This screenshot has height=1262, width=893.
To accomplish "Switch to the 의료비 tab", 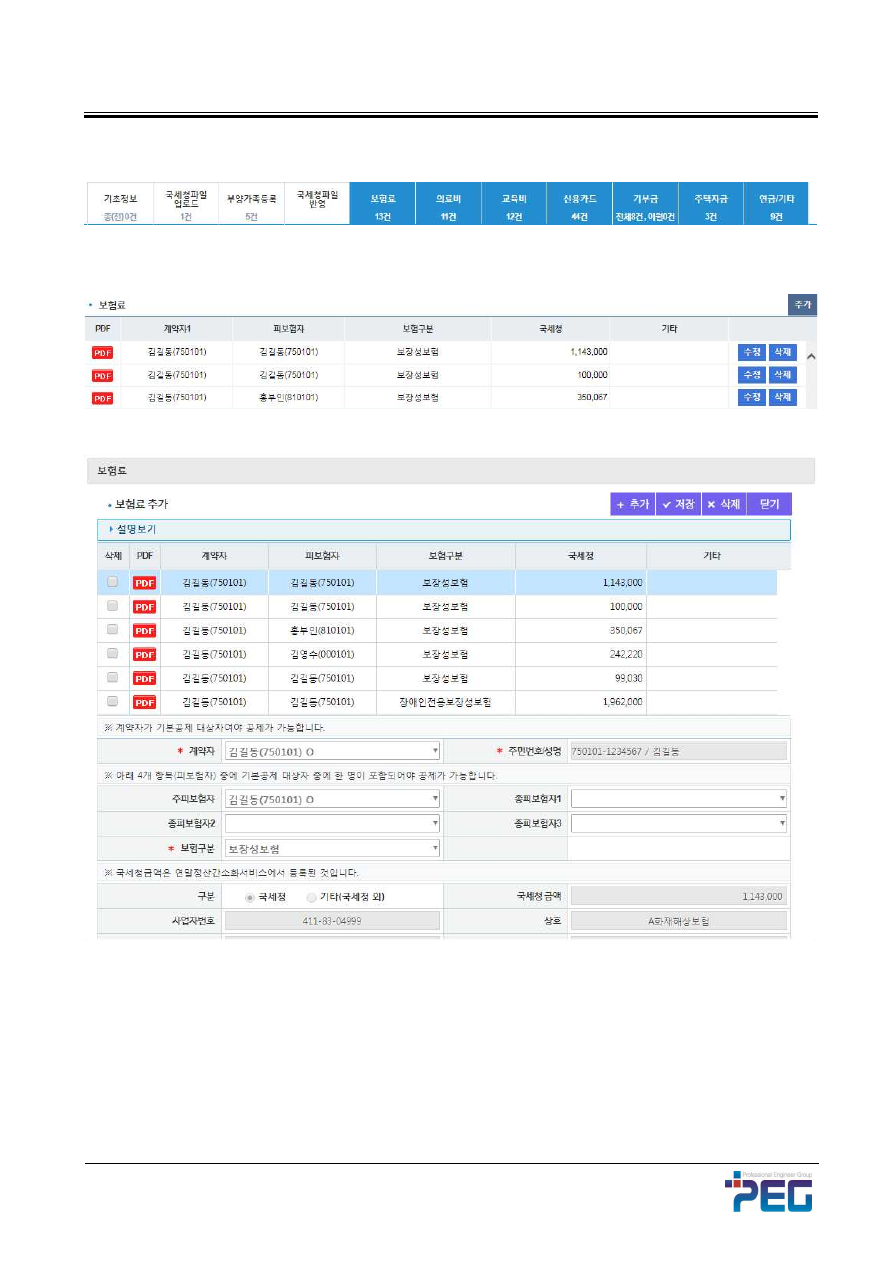I will [x=448, y=204].
